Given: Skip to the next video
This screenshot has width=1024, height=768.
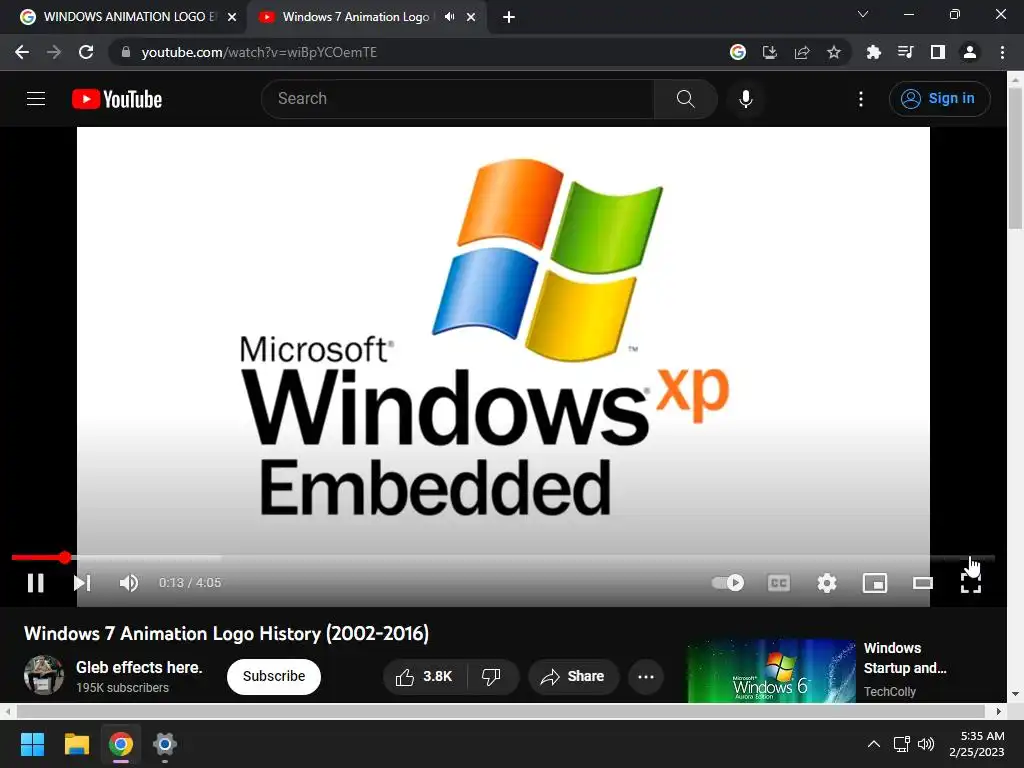Looking at the screenshot, I should tap(82, 583).
